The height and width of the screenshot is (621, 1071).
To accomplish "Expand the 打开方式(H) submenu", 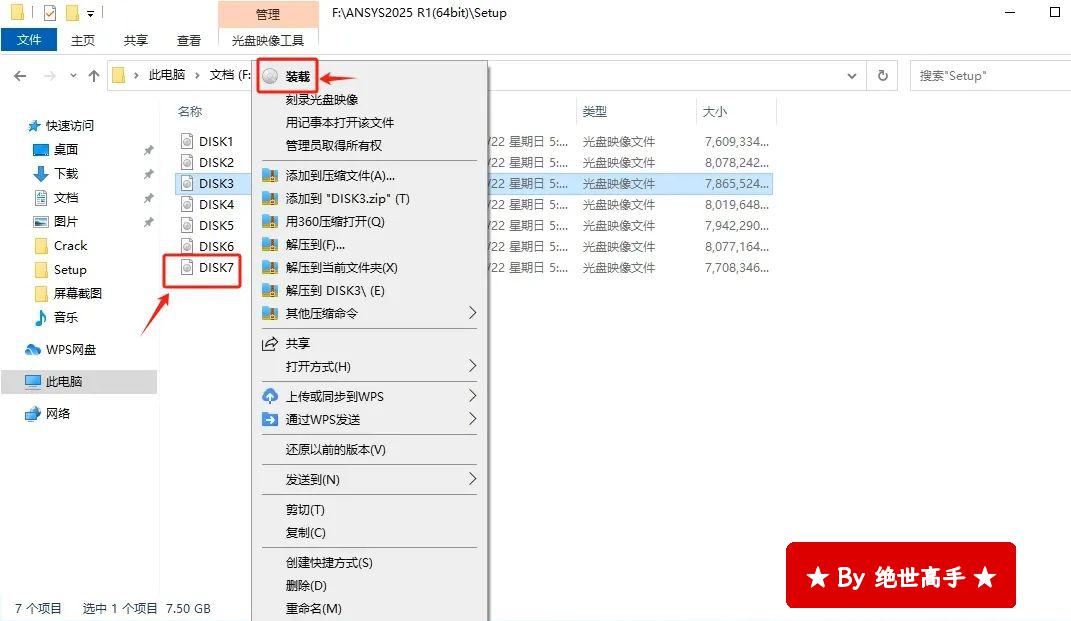I will click(x=472, y=366).
